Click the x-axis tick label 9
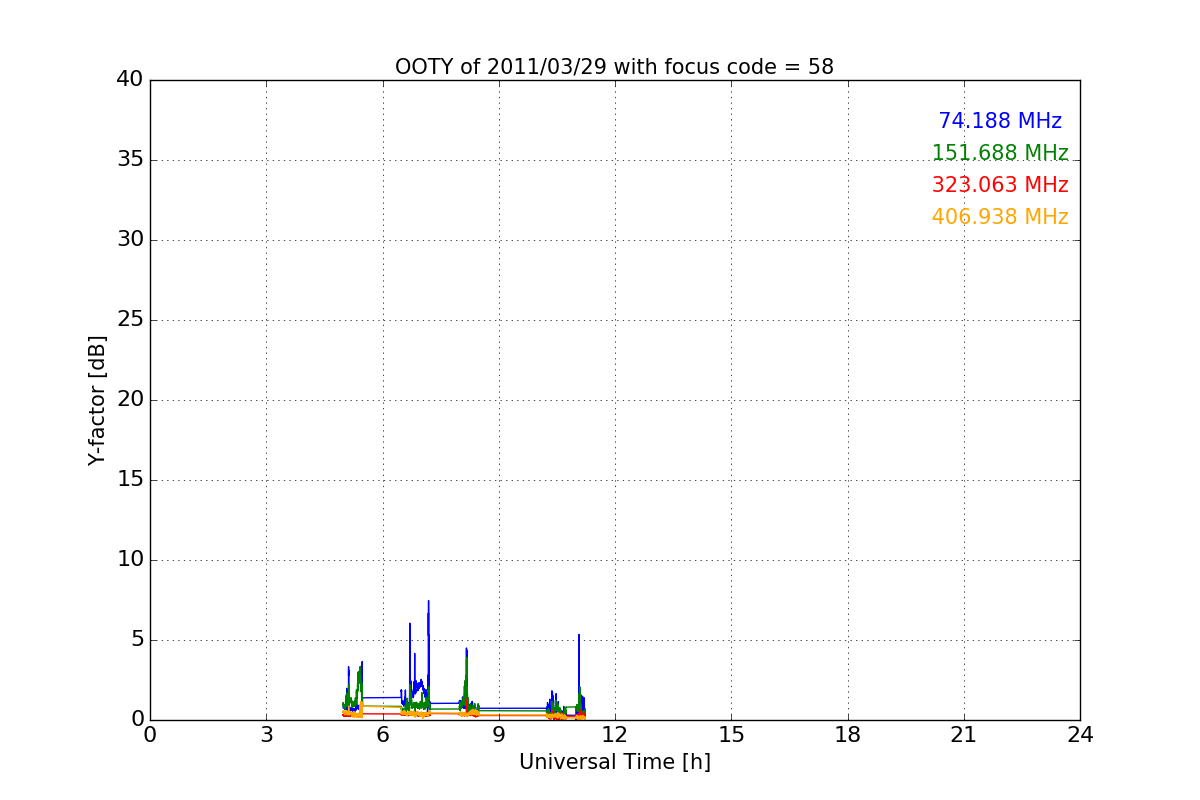 tap(499, 735)
